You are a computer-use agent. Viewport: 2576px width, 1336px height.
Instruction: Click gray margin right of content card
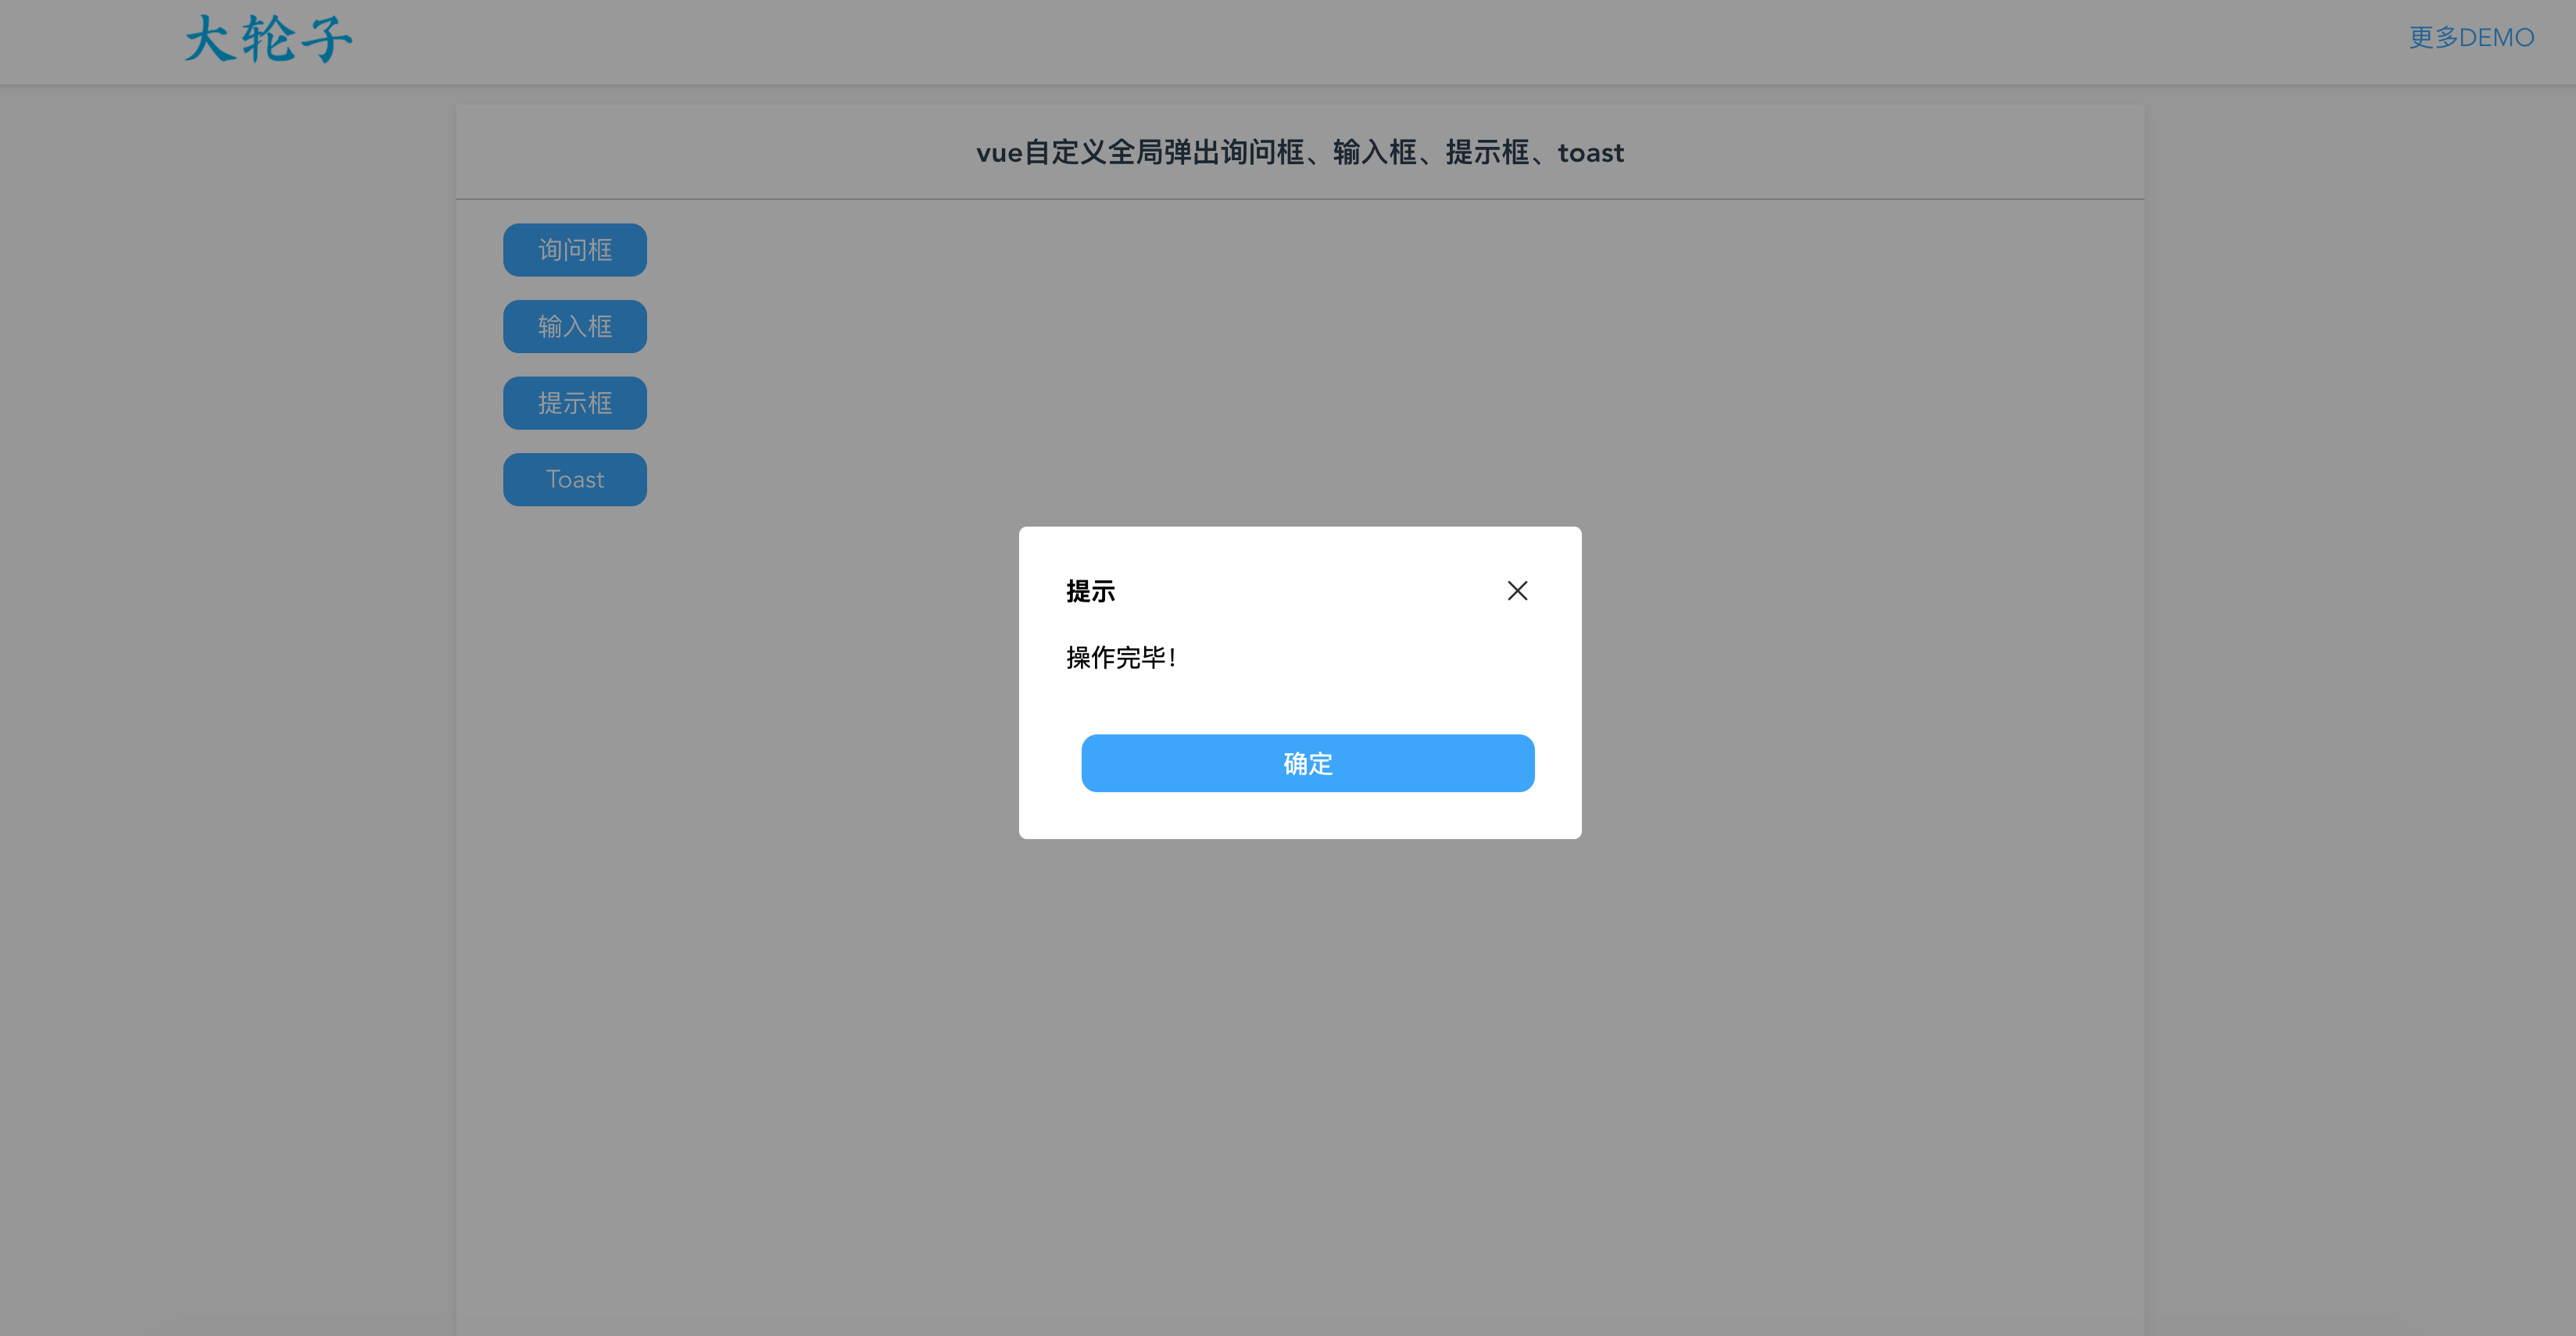[x=2360, y=700]
